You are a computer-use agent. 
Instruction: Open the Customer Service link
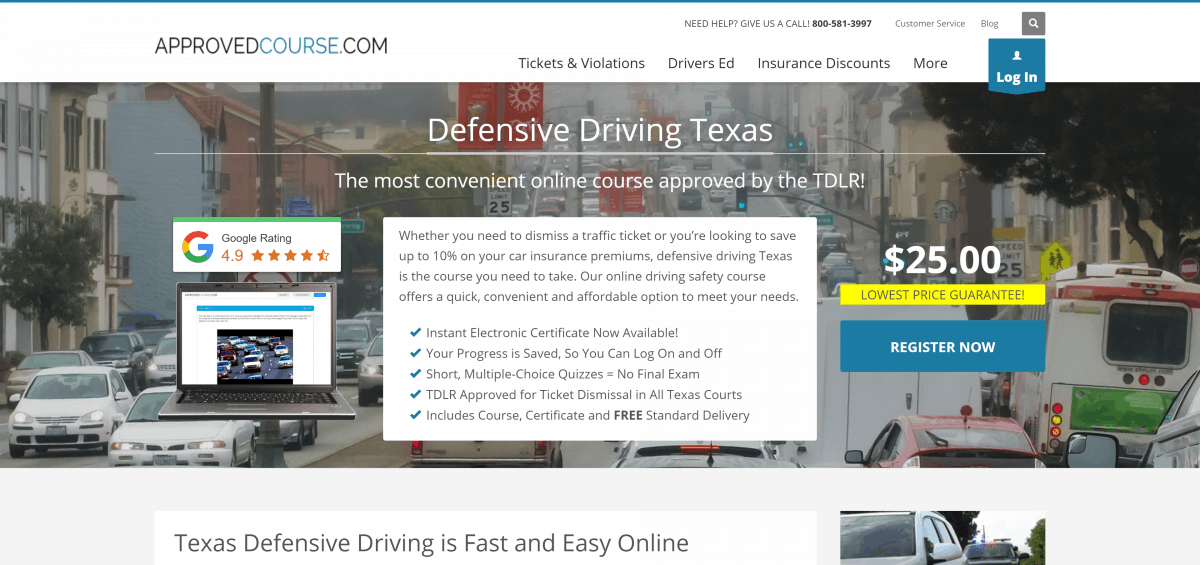pos(930,23)
